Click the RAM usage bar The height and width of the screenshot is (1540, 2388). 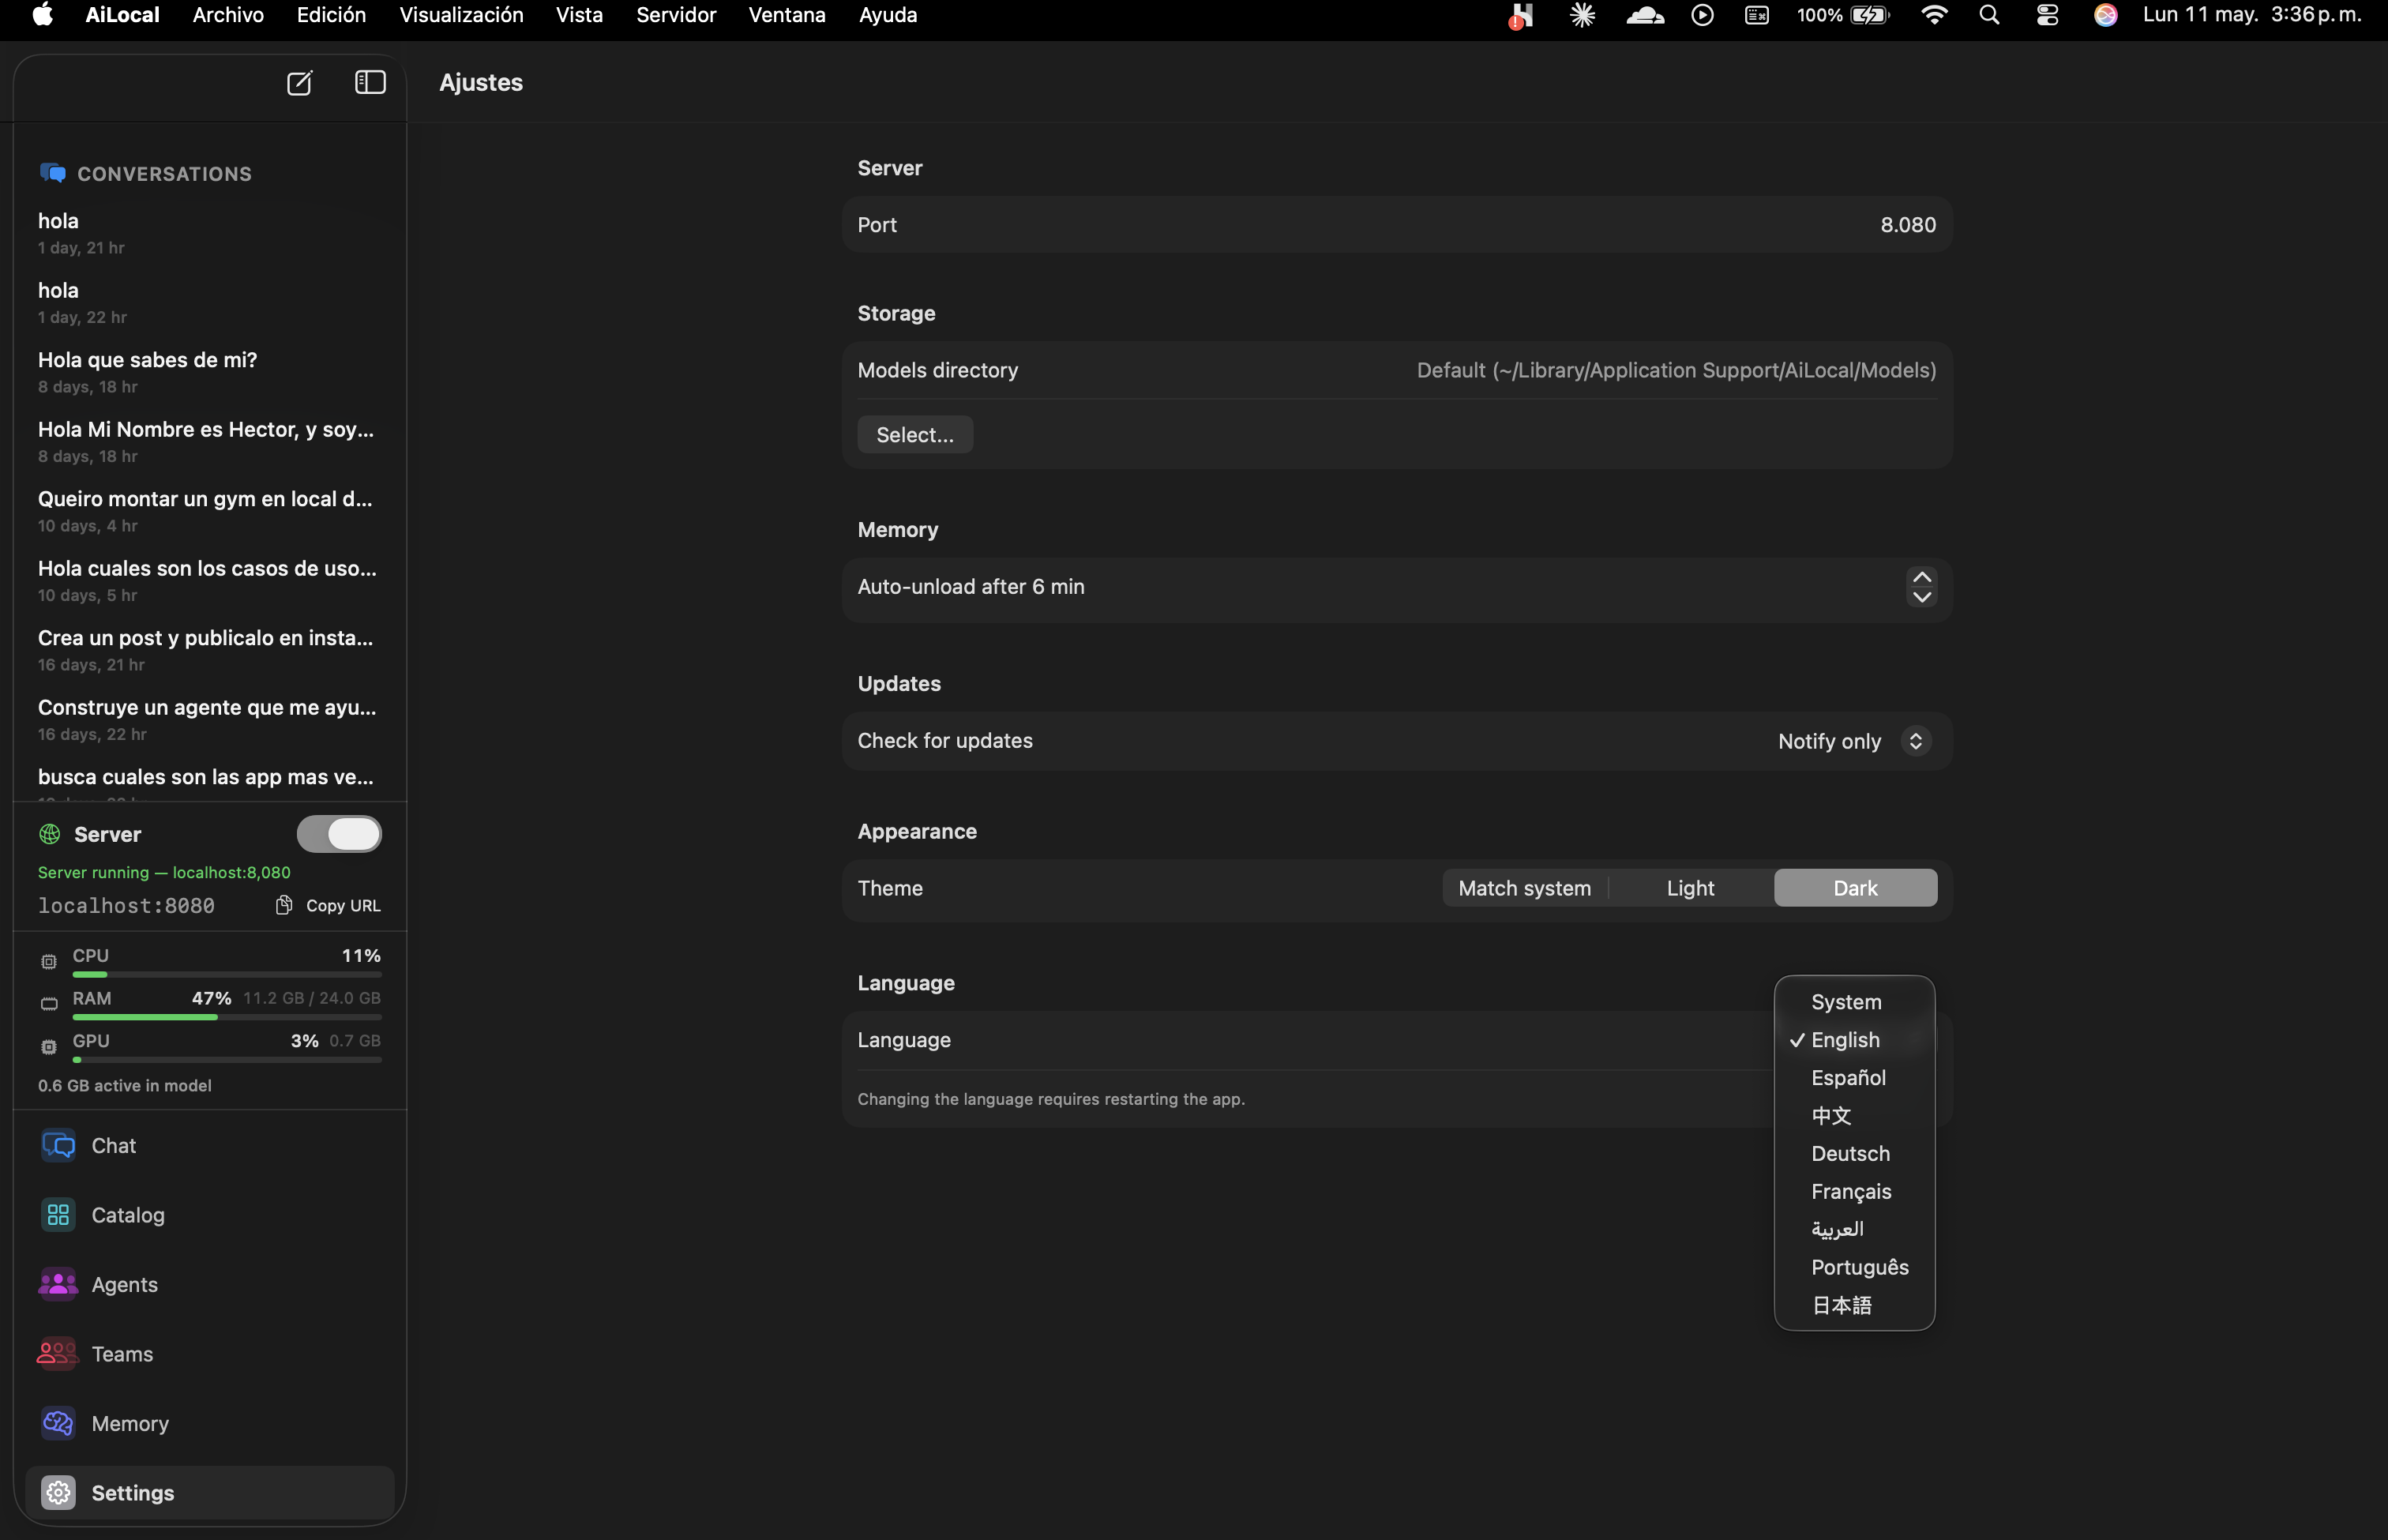(227, 1017)
